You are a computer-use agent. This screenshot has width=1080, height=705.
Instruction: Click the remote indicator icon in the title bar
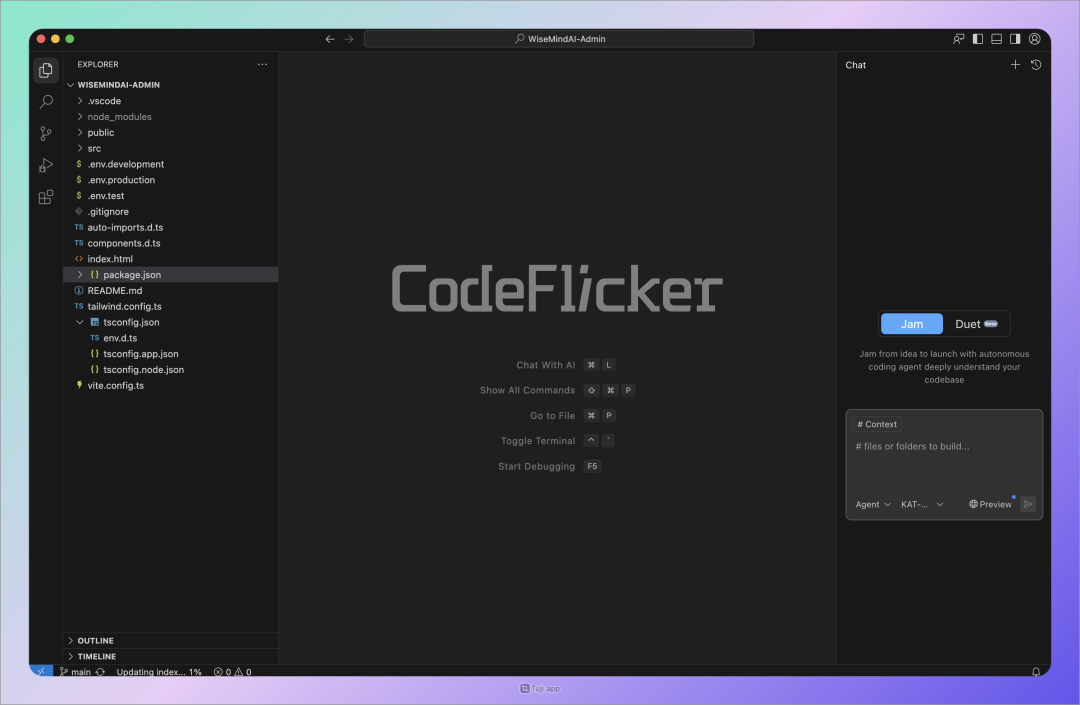(957, 38)
